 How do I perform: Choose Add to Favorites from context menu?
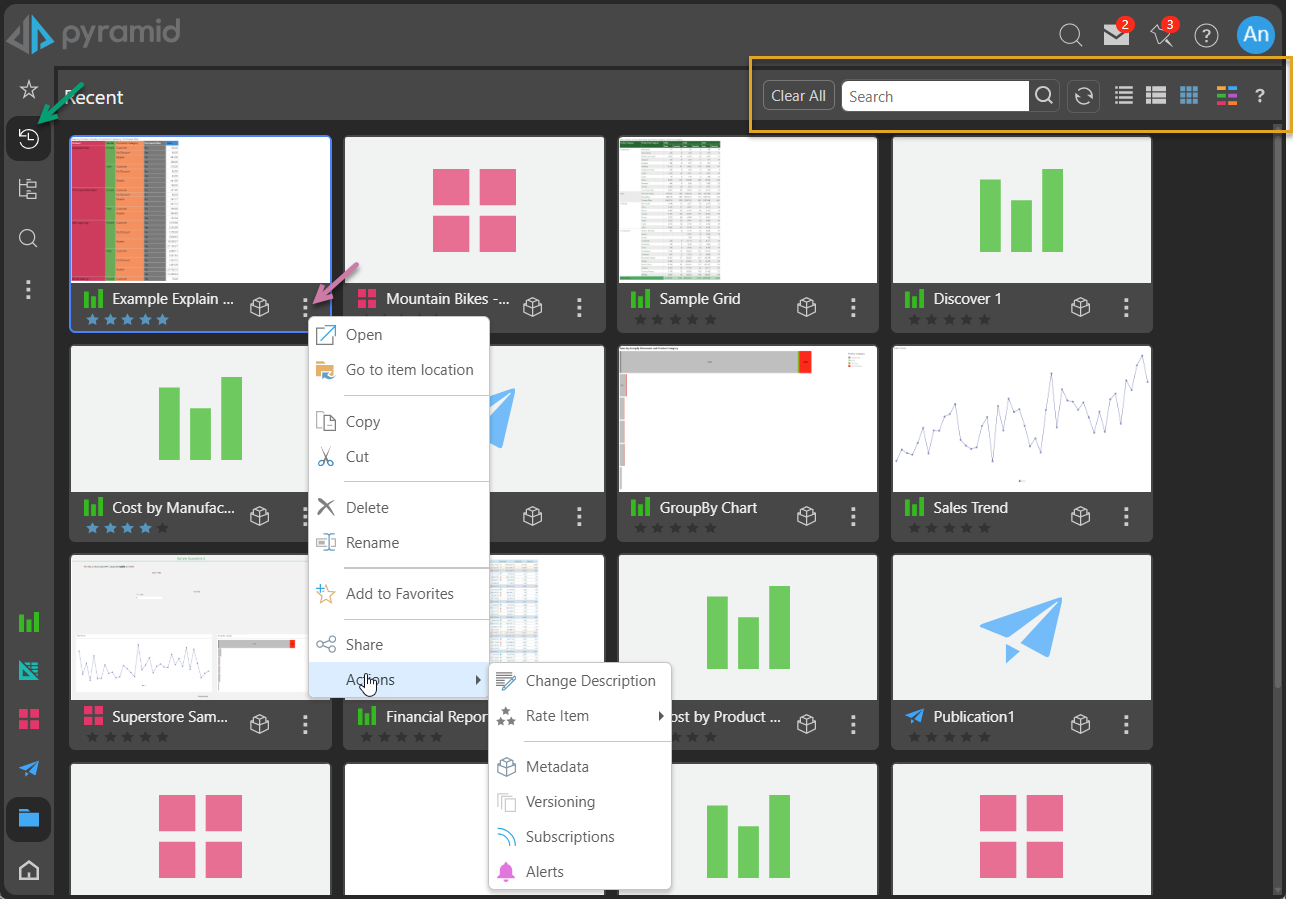pyautogui.click(x=399, y=594)
